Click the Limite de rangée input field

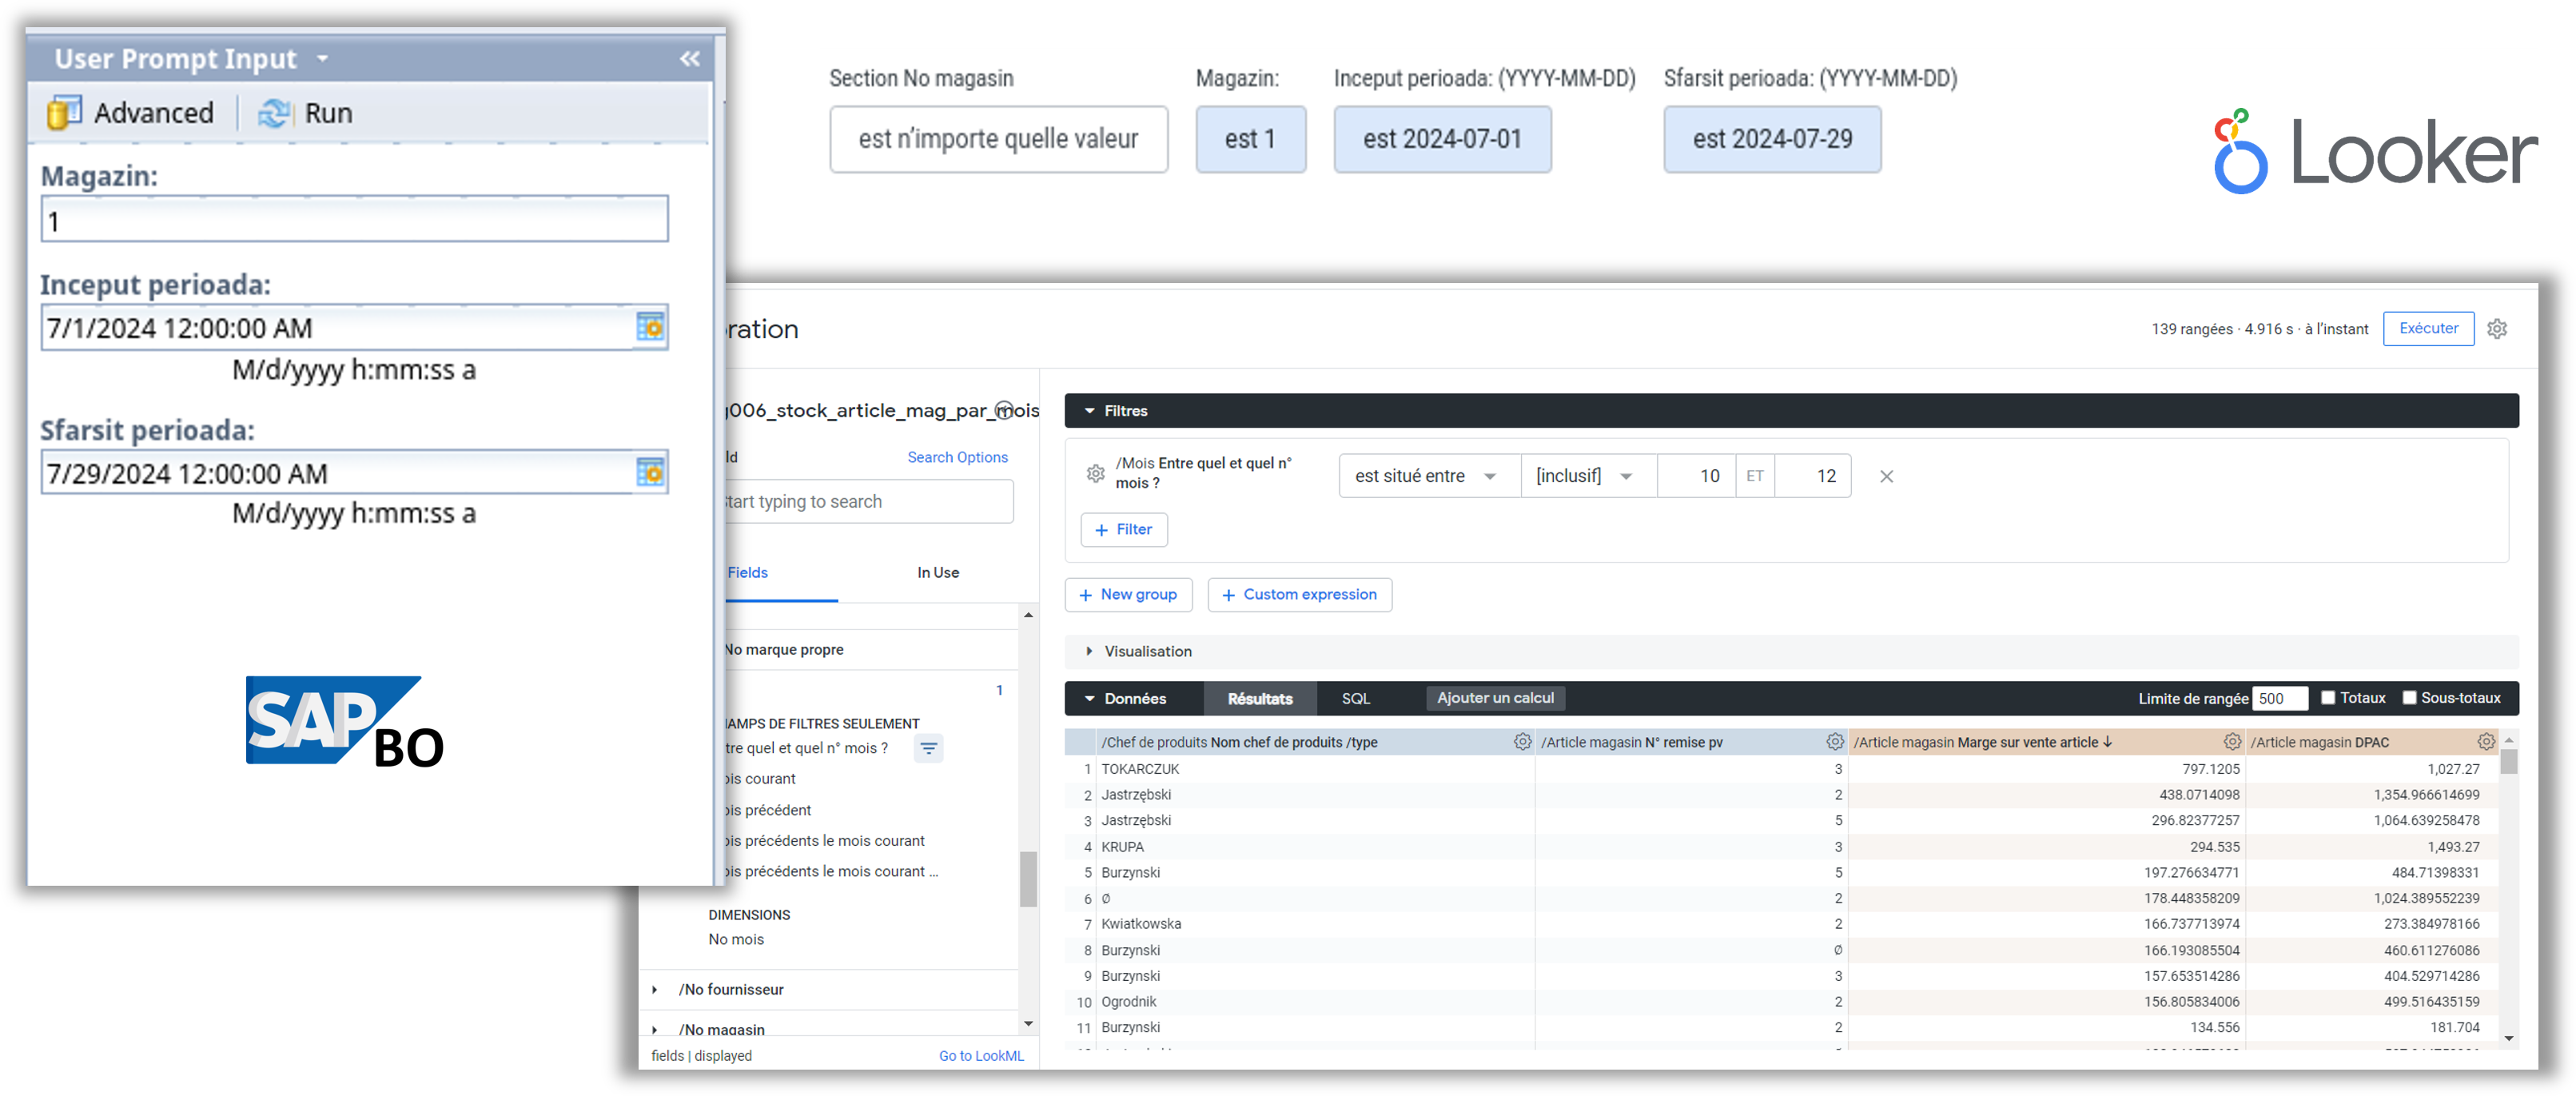coord(2279,699)
